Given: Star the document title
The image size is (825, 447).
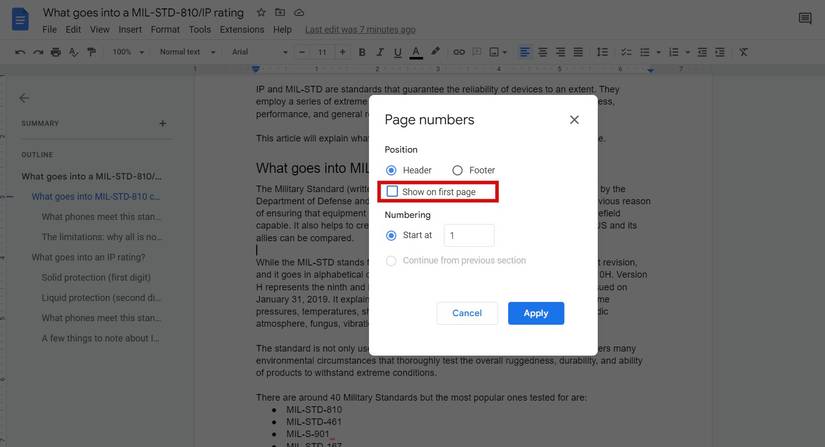Looking at the screenshot, I should coord(261,13).
